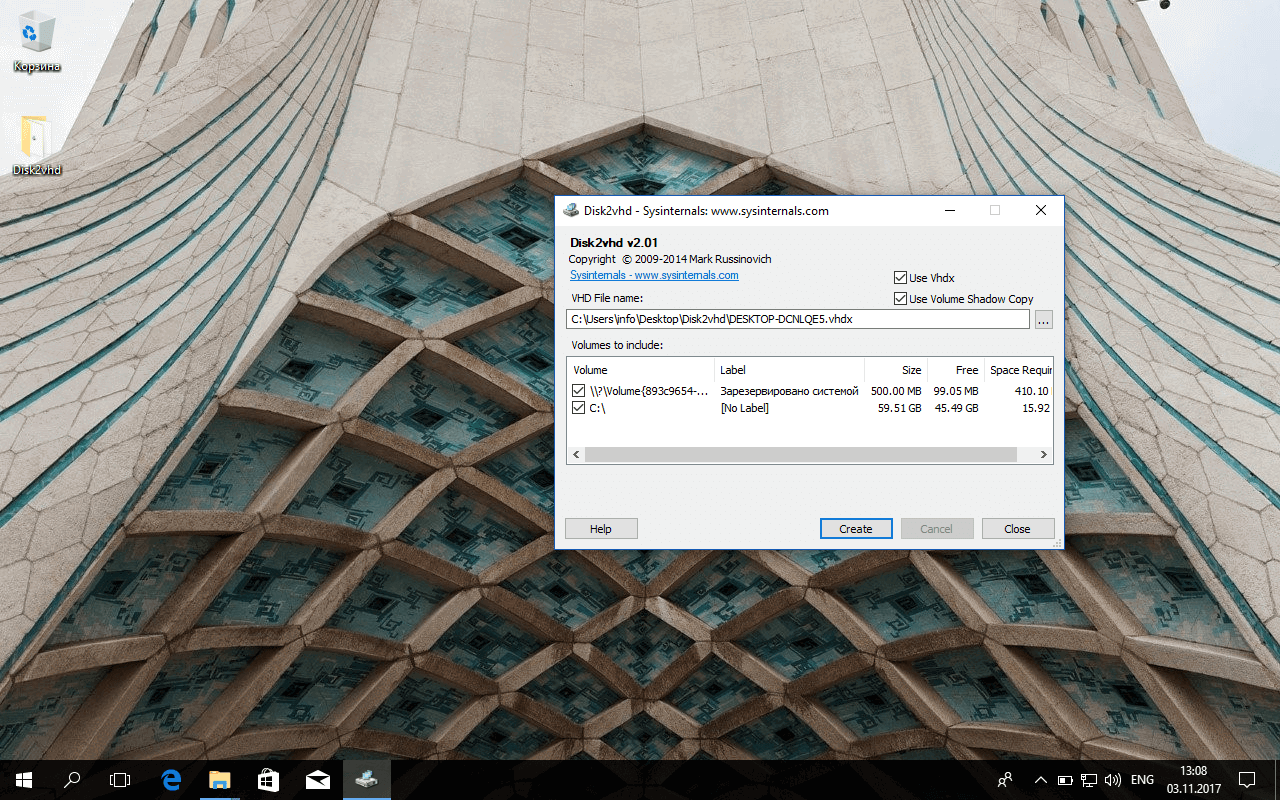Expand hidden system tray icons
This screenshot has width=1280, height=800.
1040,779
